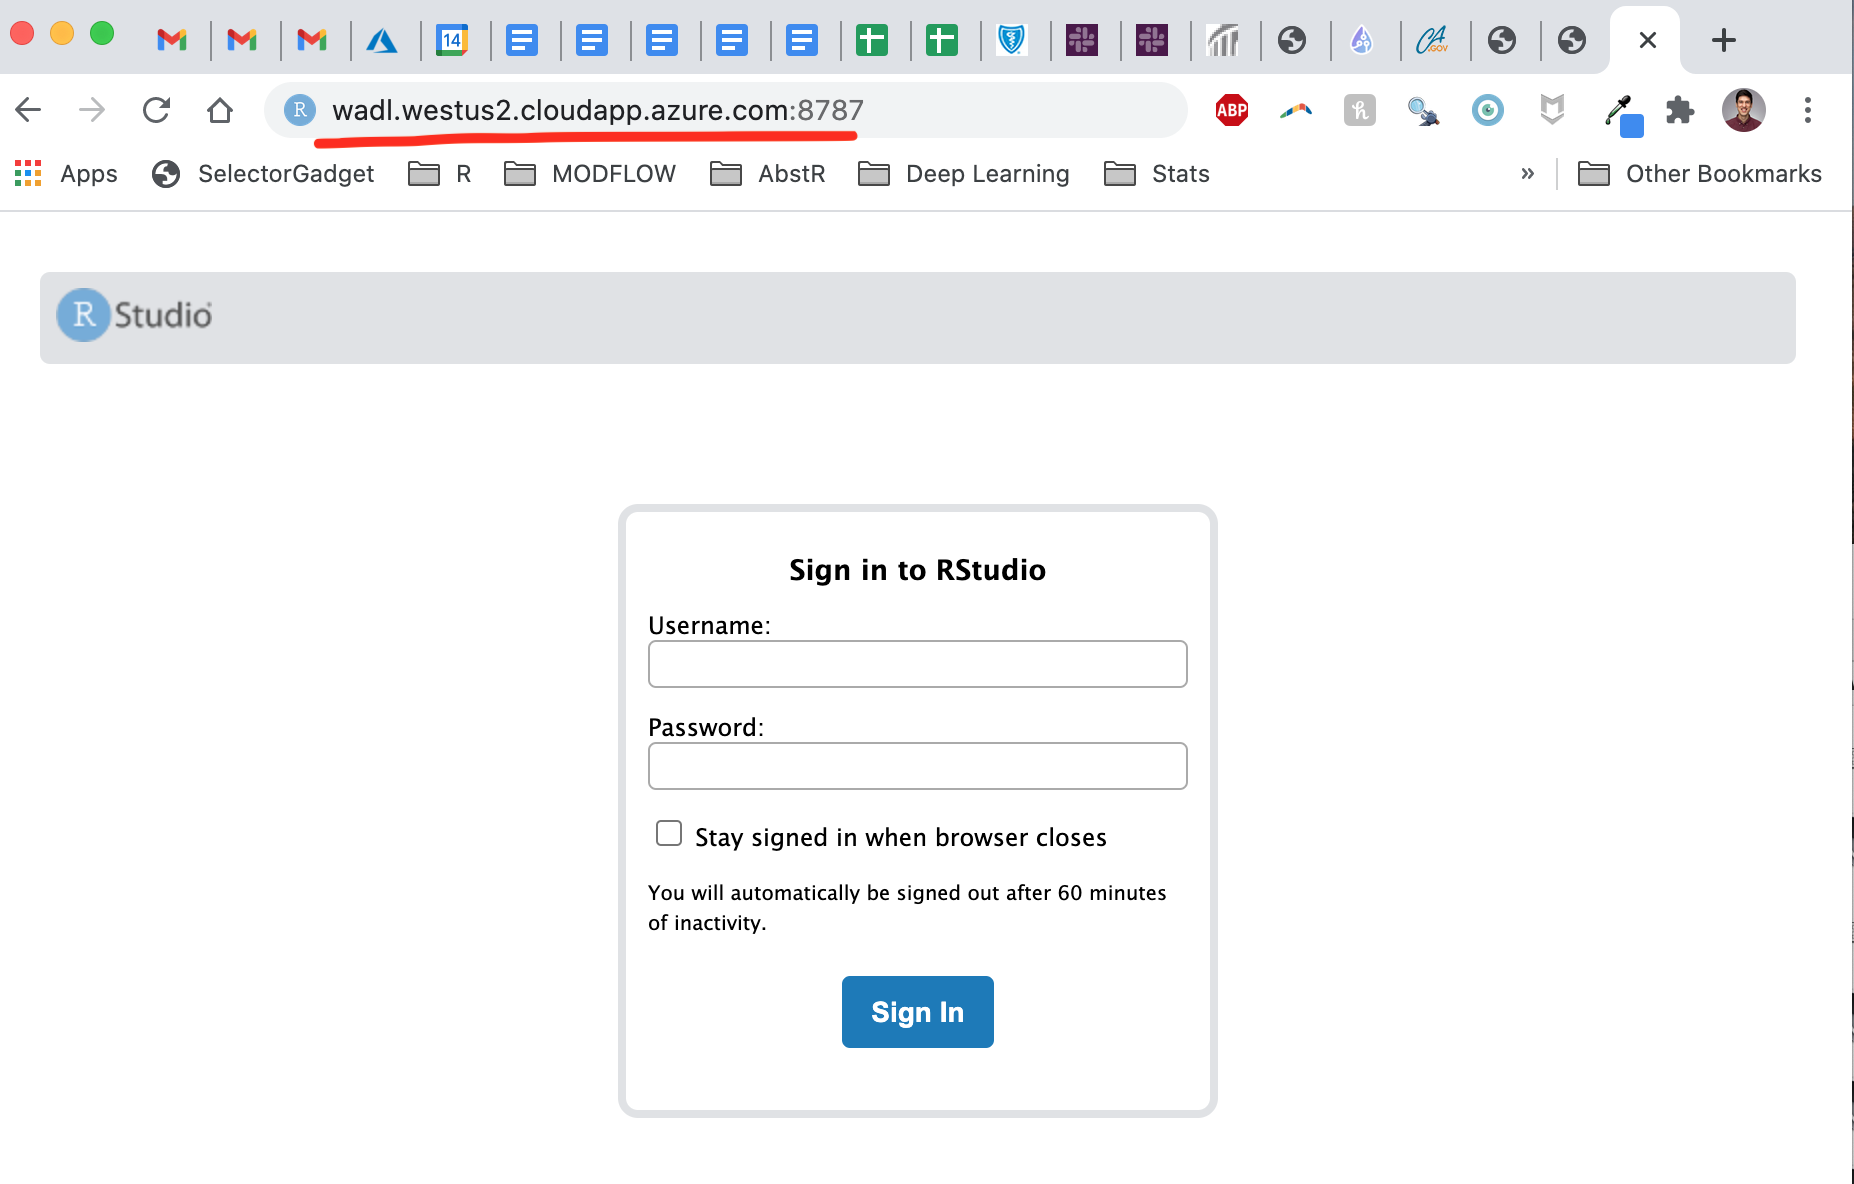This screenshot has width=1854, height=1184.
Task: Open the Apps bookmark shortcut
Action: [66, 174]
